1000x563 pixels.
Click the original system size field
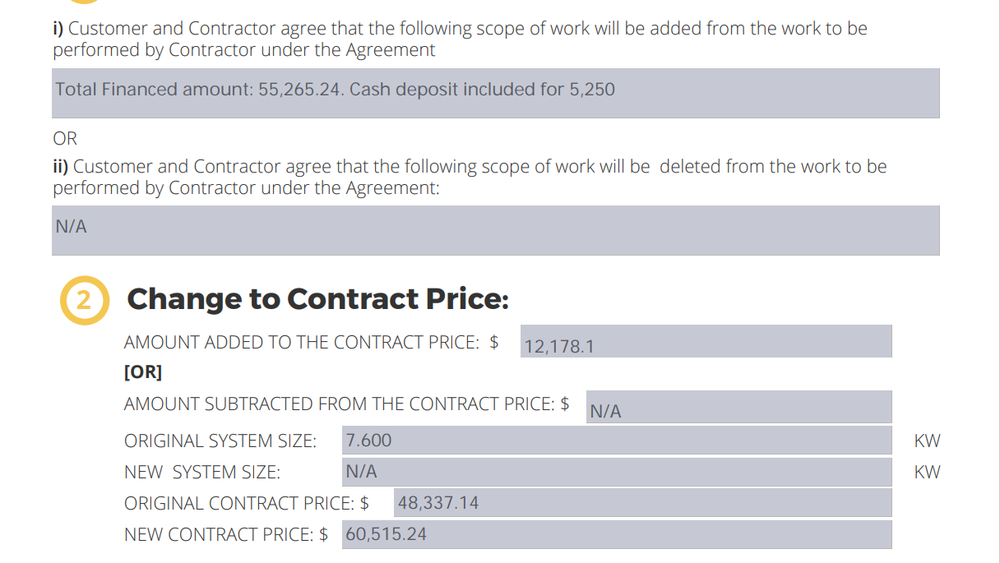(x=615, y=440)
